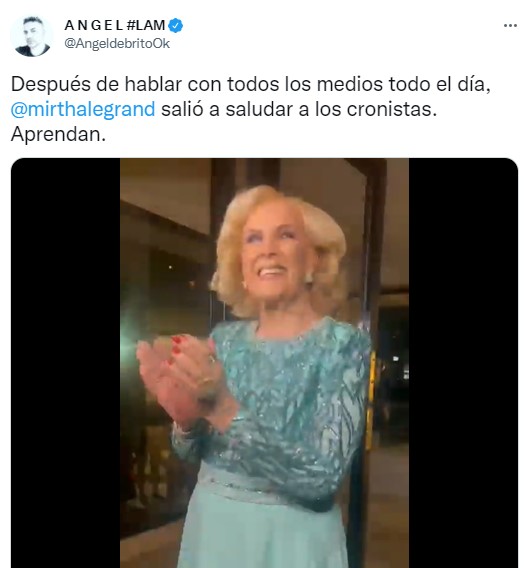Click the tweet line starting with Después de hablar
This screenshot has width=528, height=568.
pos(251,84)
